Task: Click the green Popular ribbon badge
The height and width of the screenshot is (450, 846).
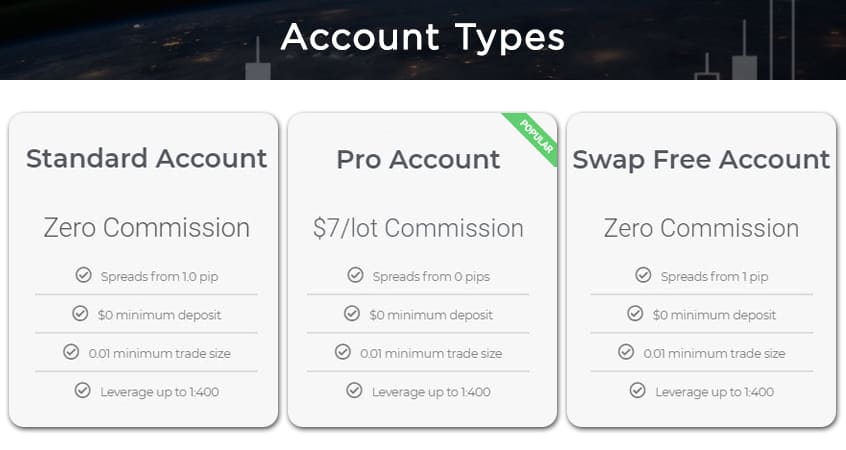Action: 534,137
